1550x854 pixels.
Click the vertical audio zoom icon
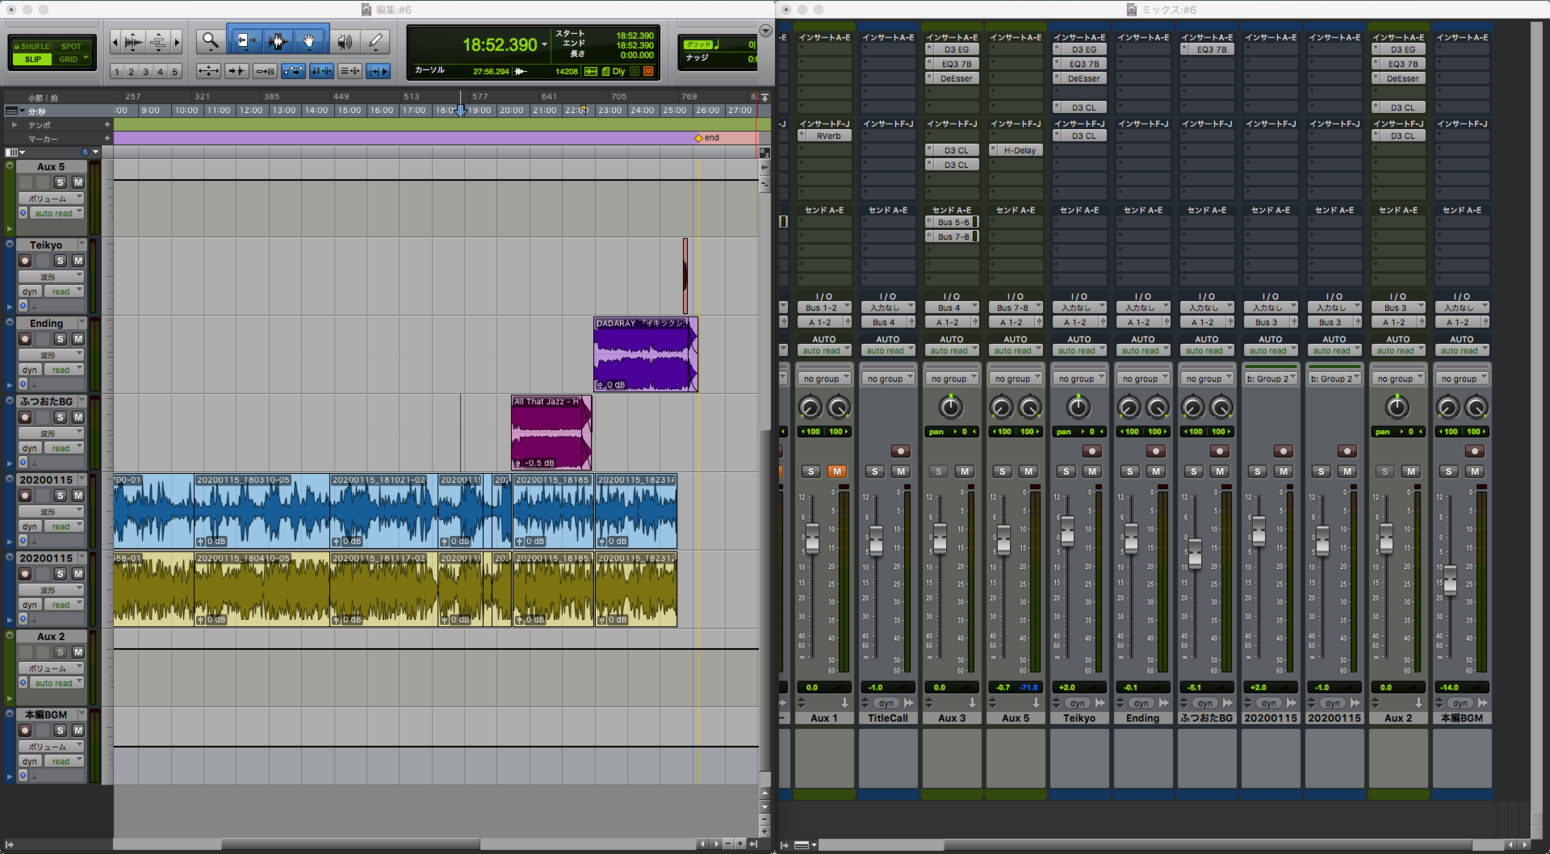tap(133, 41)
